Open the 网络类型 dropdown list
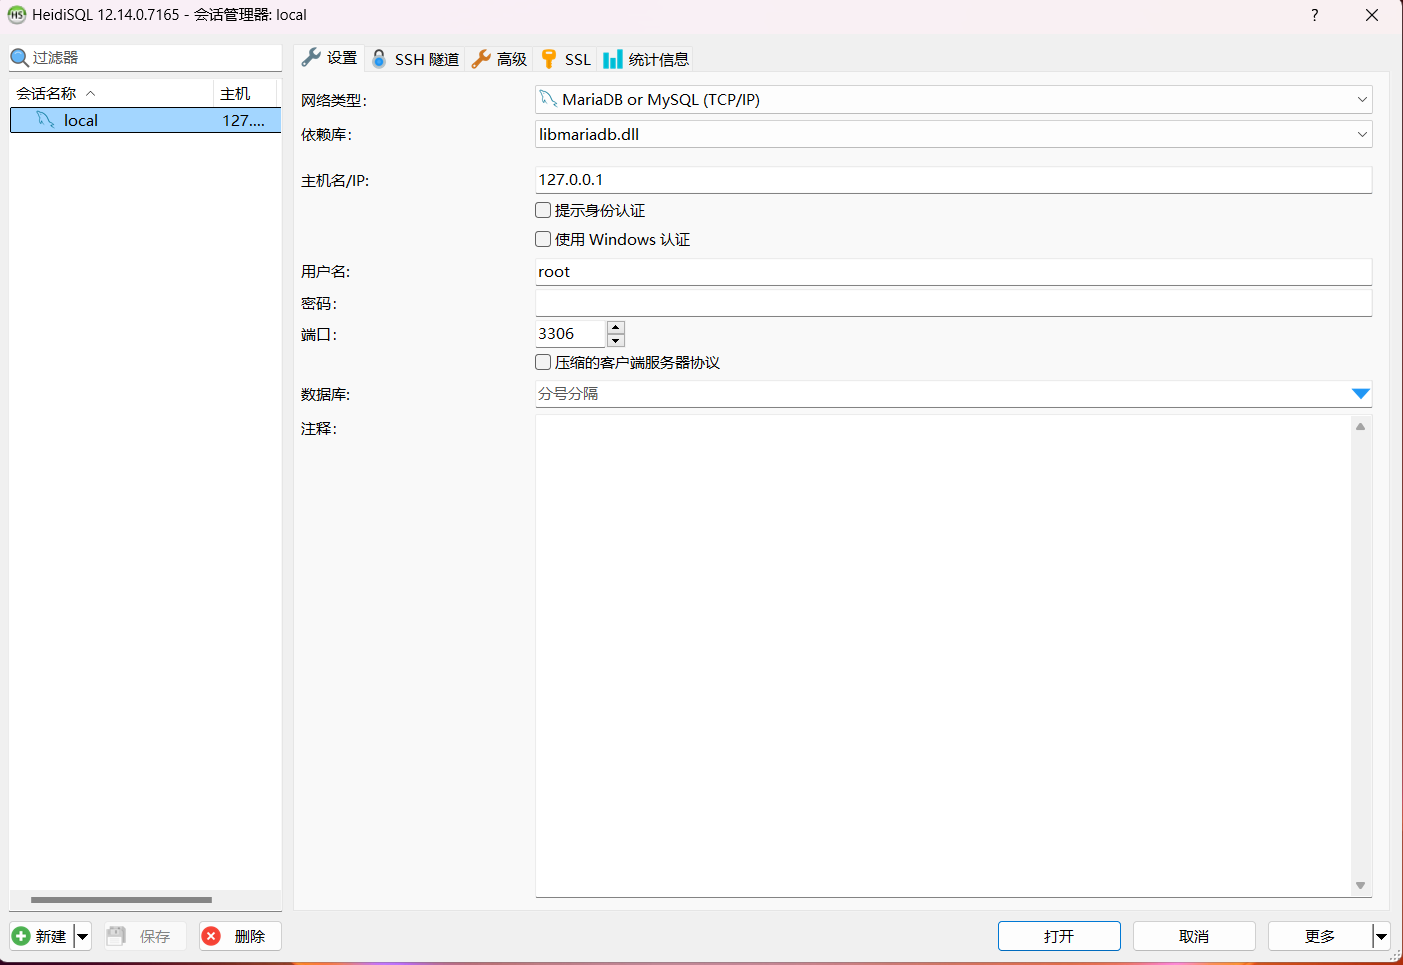 coord(1361,100)
